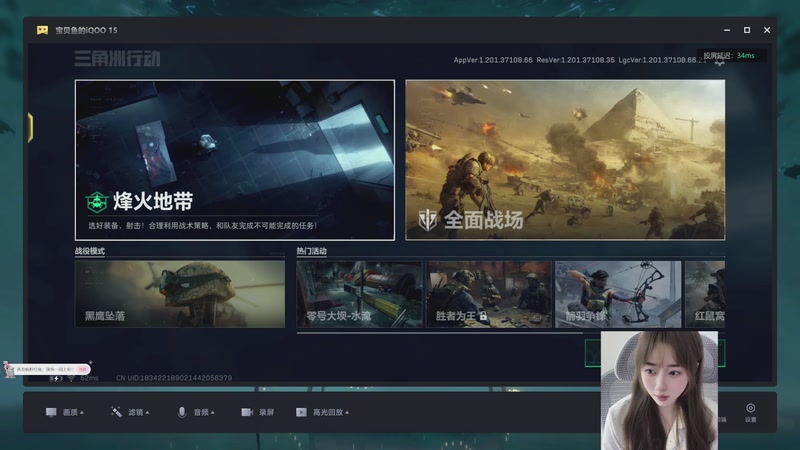Select the 黑鹰坠落 campaign card
The image size is (800, 450).
180,294
